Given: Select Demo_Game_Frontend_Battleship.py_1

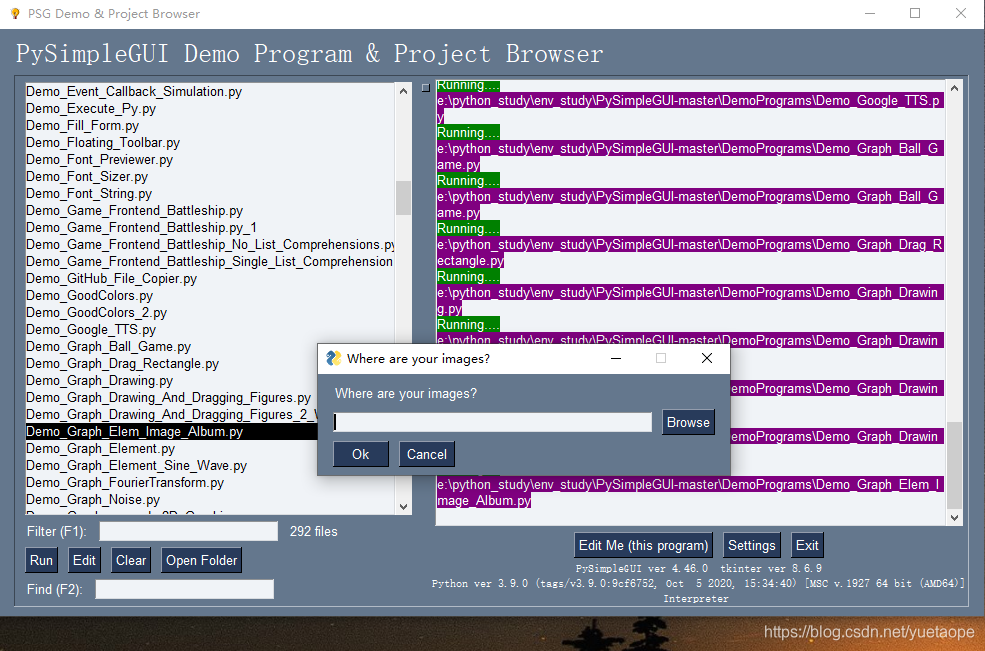Looking at the screenshot, I should [x=210, y=227].
